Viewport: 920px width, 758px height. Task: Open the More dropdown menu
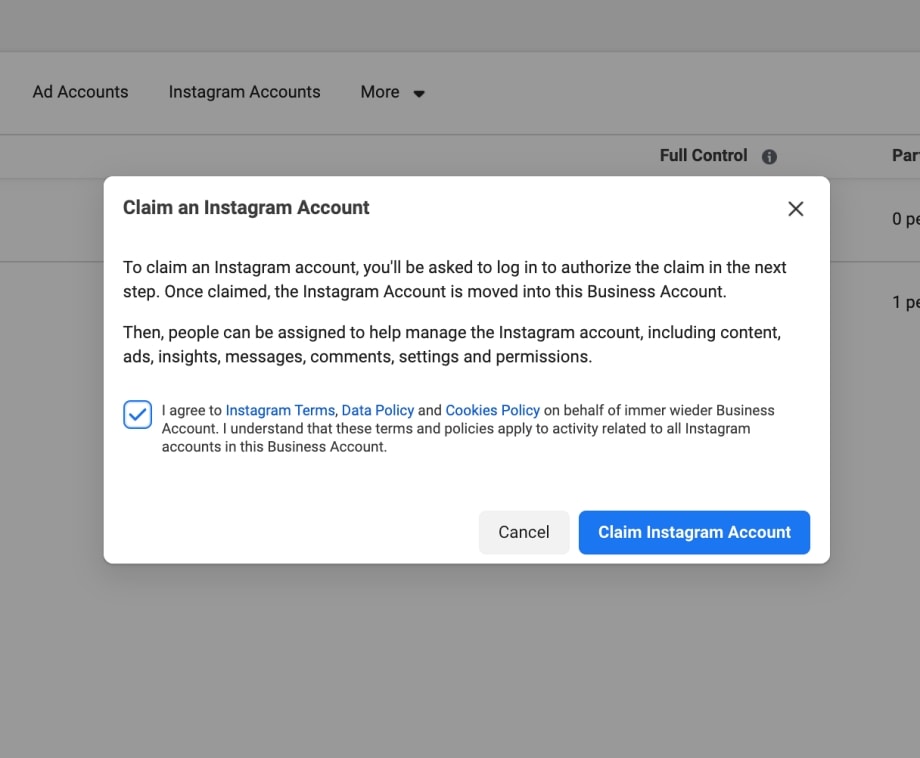click(392, 92)
